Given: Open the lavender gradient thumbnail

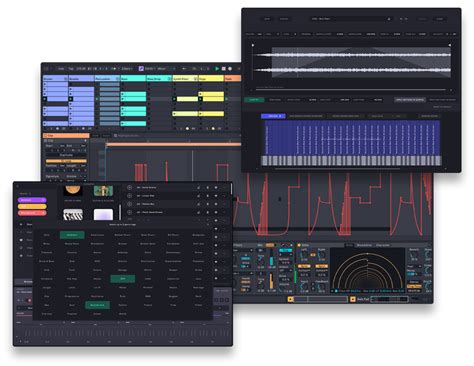Looking at the screenshot, I should tap(103, 215).
